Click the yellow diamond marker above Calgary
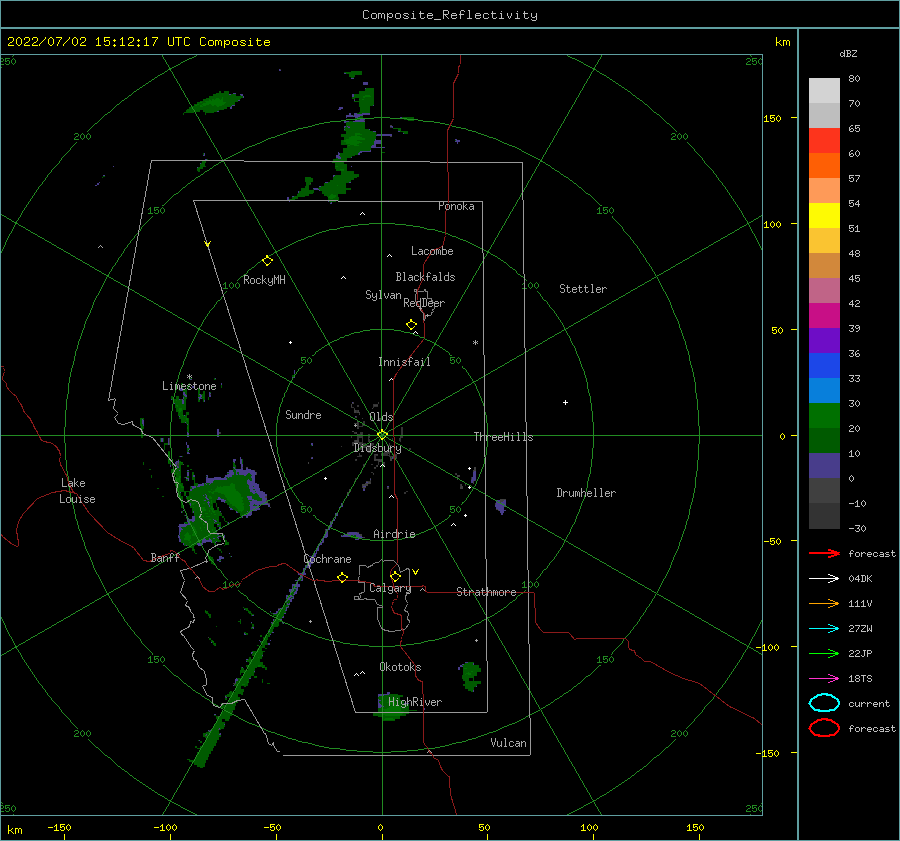Screen dimensions: 900x841 pyautogui.click(x=395, y=576)
